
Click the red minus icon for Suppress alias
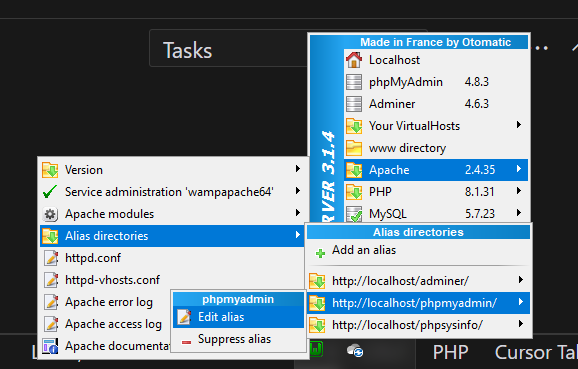[x=187, y=342]
